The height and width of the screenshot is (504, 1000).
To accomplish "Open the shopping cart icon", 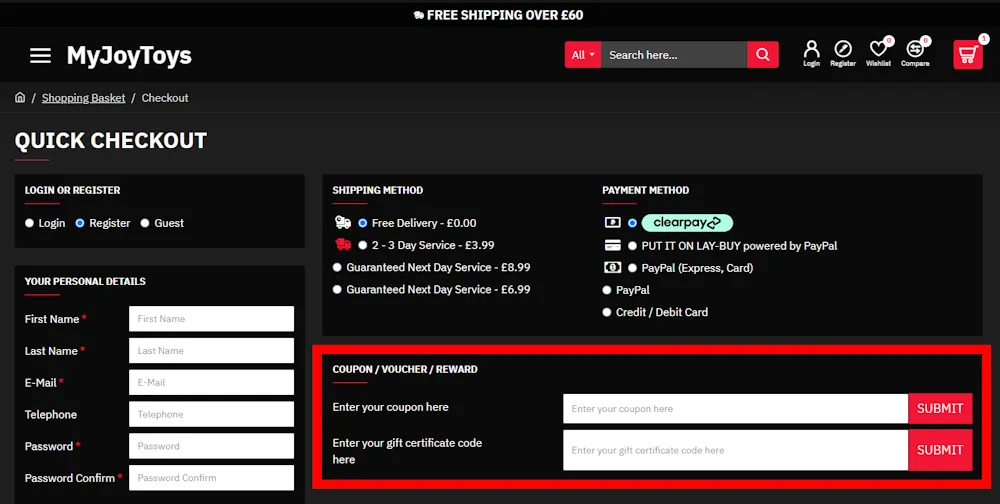I will [x=967, y=55].
